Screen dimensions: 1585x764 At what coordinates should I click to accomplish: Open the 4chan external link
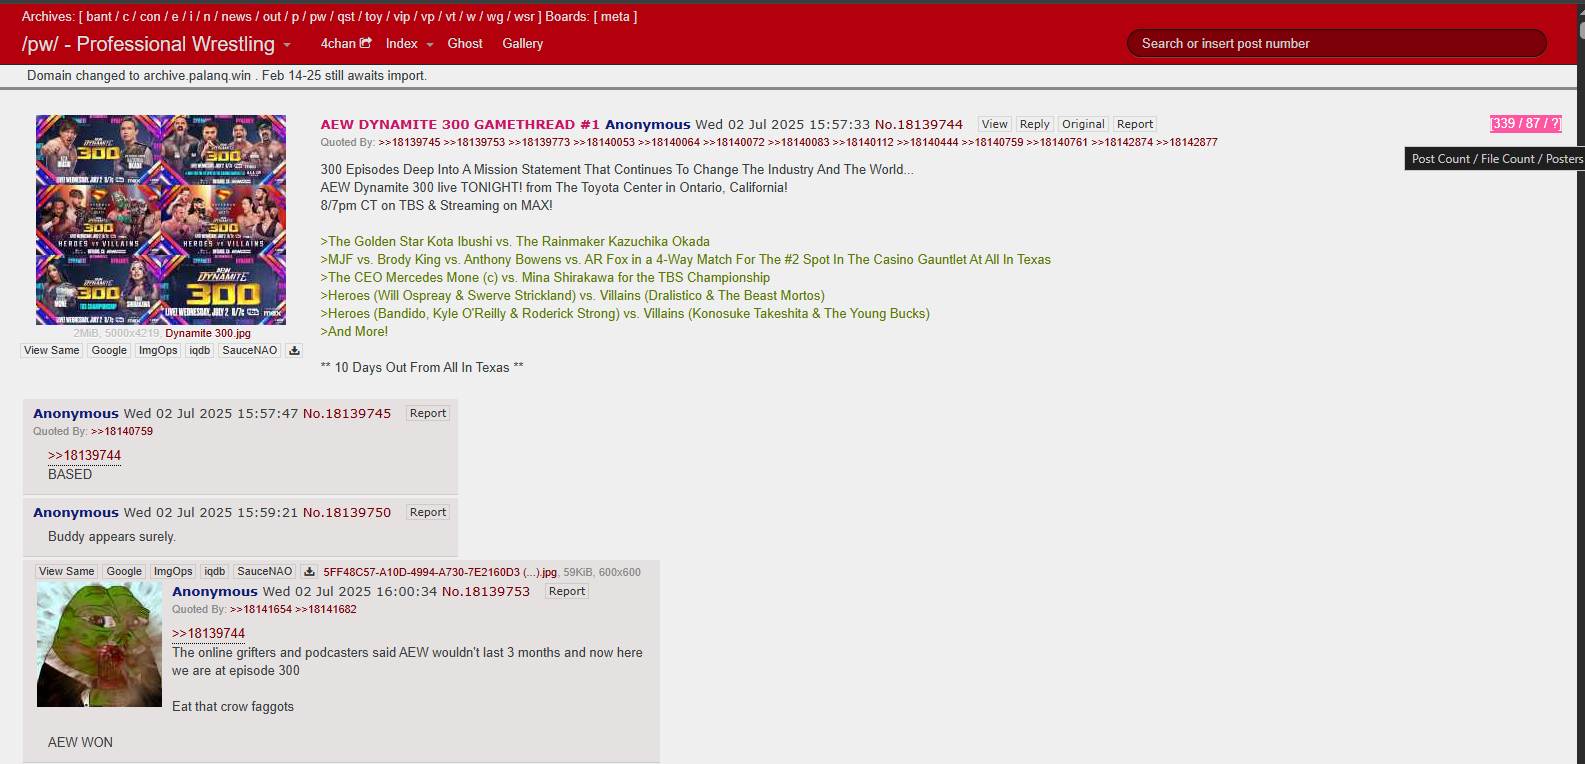[x=346, y=43]
